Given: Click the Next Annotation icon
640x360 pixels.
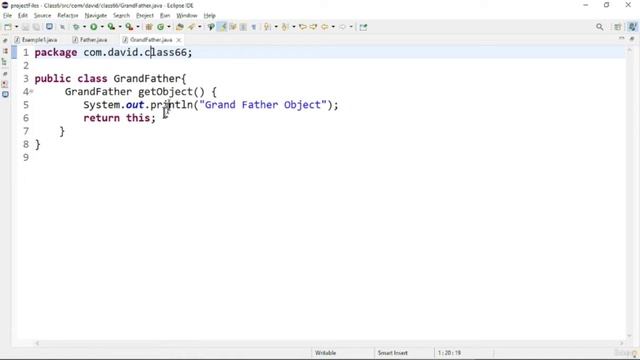Looking at the screenshot, I should pyautogui.click(x=267, y=27).
